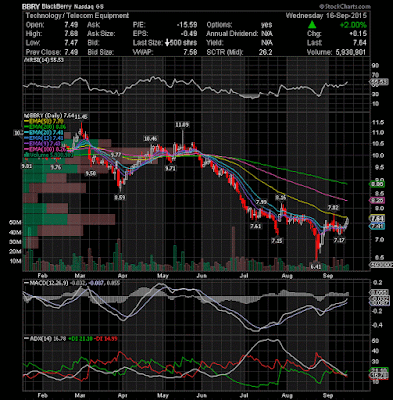Open the StockCharts.com link in the header
The image size is (393, 400).
pyautogui.click(x=345, y=6)
